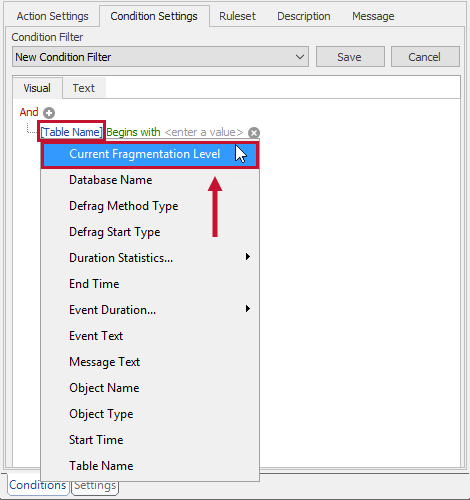
Task: Open the Duration Statistics menu item
Action: point(150,258)
